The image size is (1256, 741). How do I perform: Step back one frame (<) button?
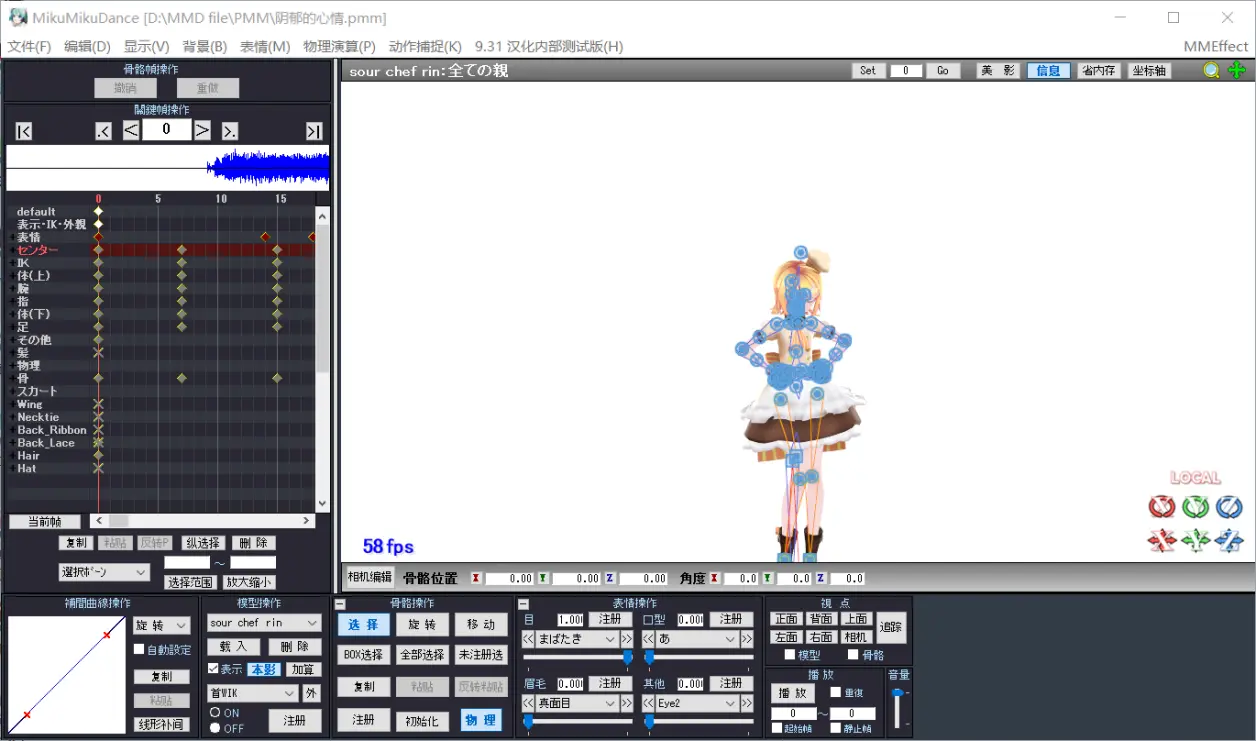pyautogui.click(x=131, y=130)
